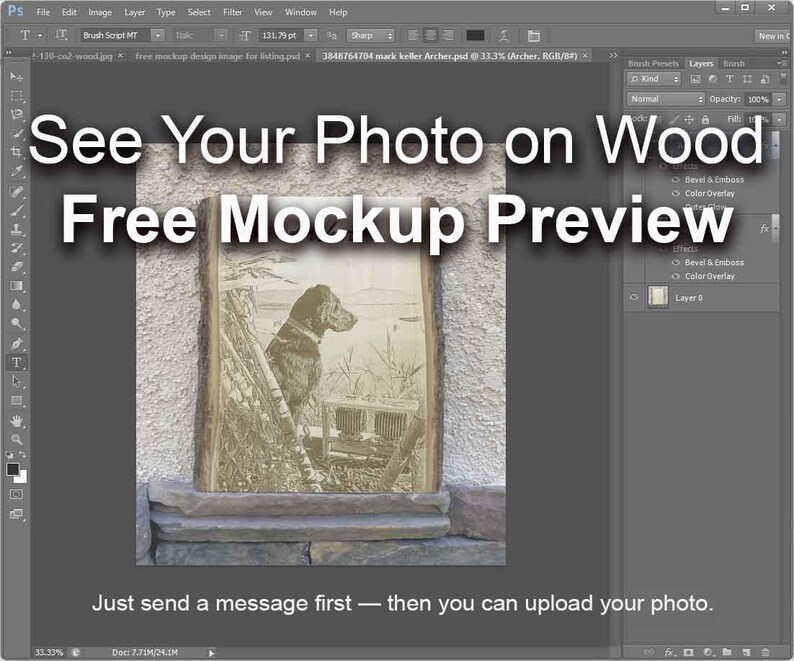The height and width of the screenshot is (661, 794).
Task: Open the Italic font style dropdown
Action: coord(221,35)
